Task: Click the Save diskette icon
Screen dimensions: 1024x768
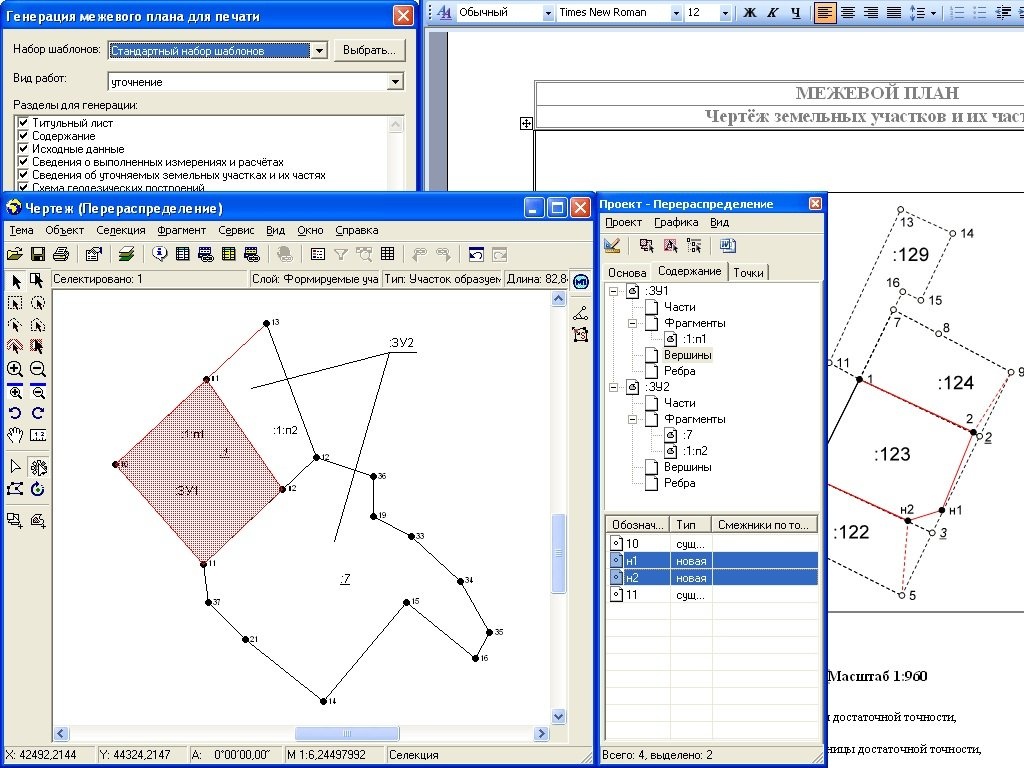Action: pos(38,254)
